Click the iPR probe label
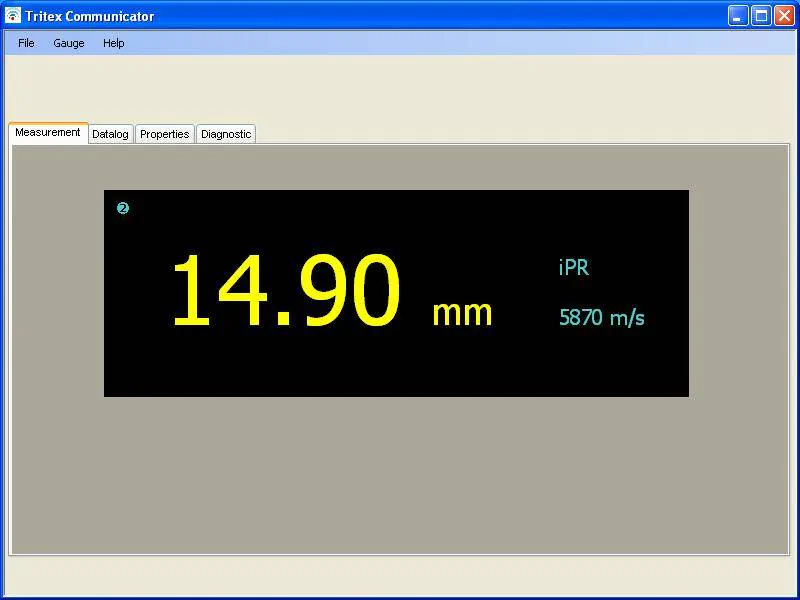 click(x=574, y=267)
